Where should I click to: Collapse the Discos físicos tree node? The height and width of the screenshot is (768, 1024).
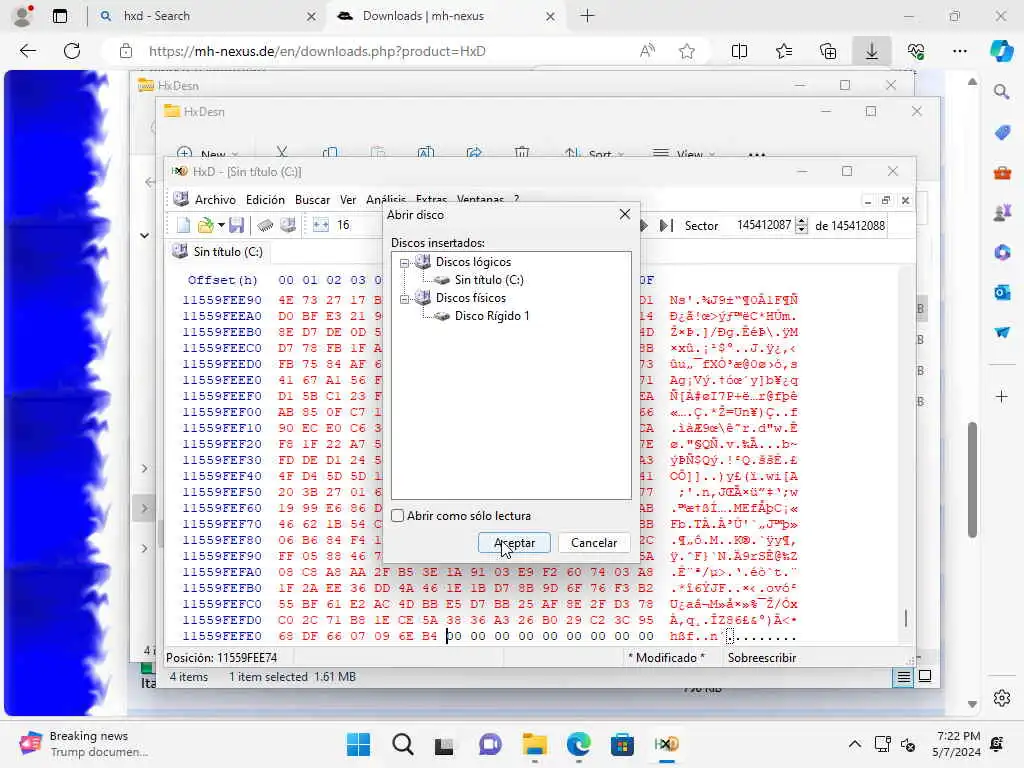[404, 299]
